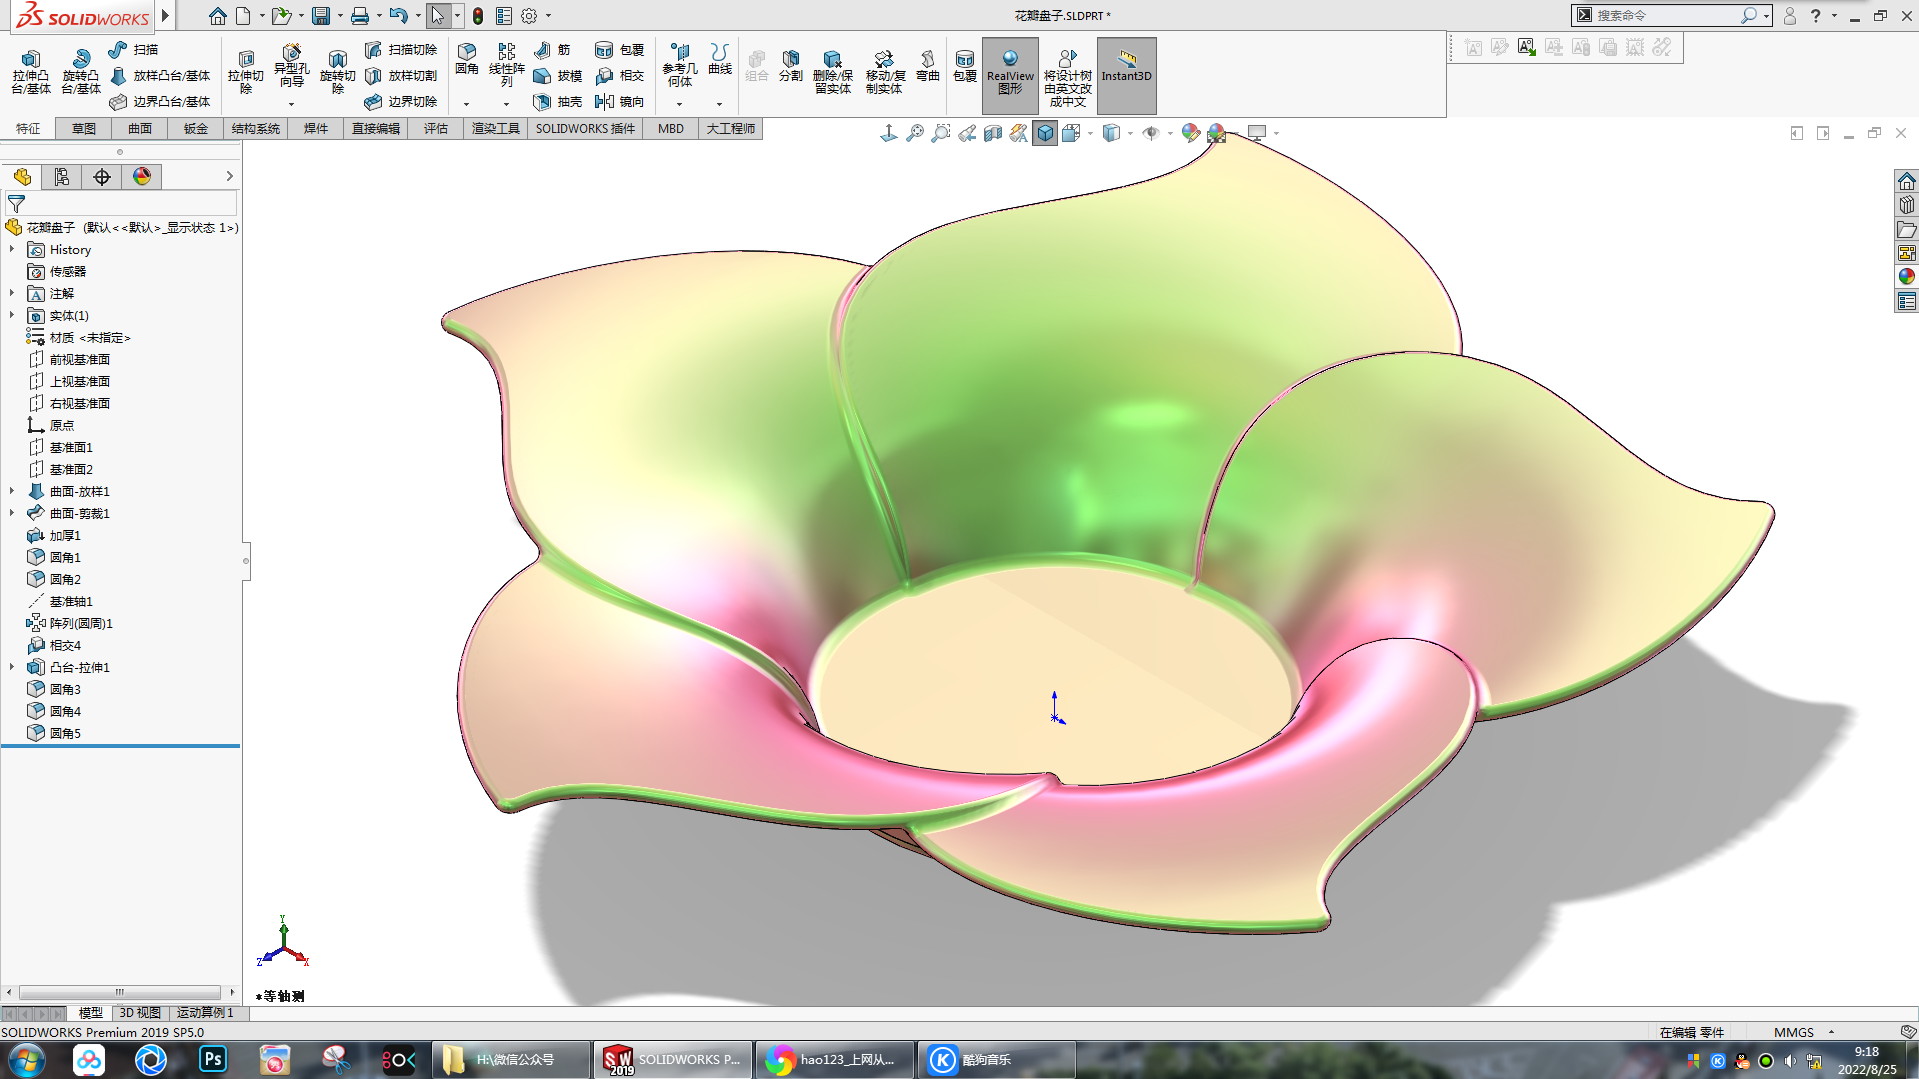Viewport: 1919px width, 1079px height.
Task: Click the Section View icon in view toolbar
Action: coord(992,133)
